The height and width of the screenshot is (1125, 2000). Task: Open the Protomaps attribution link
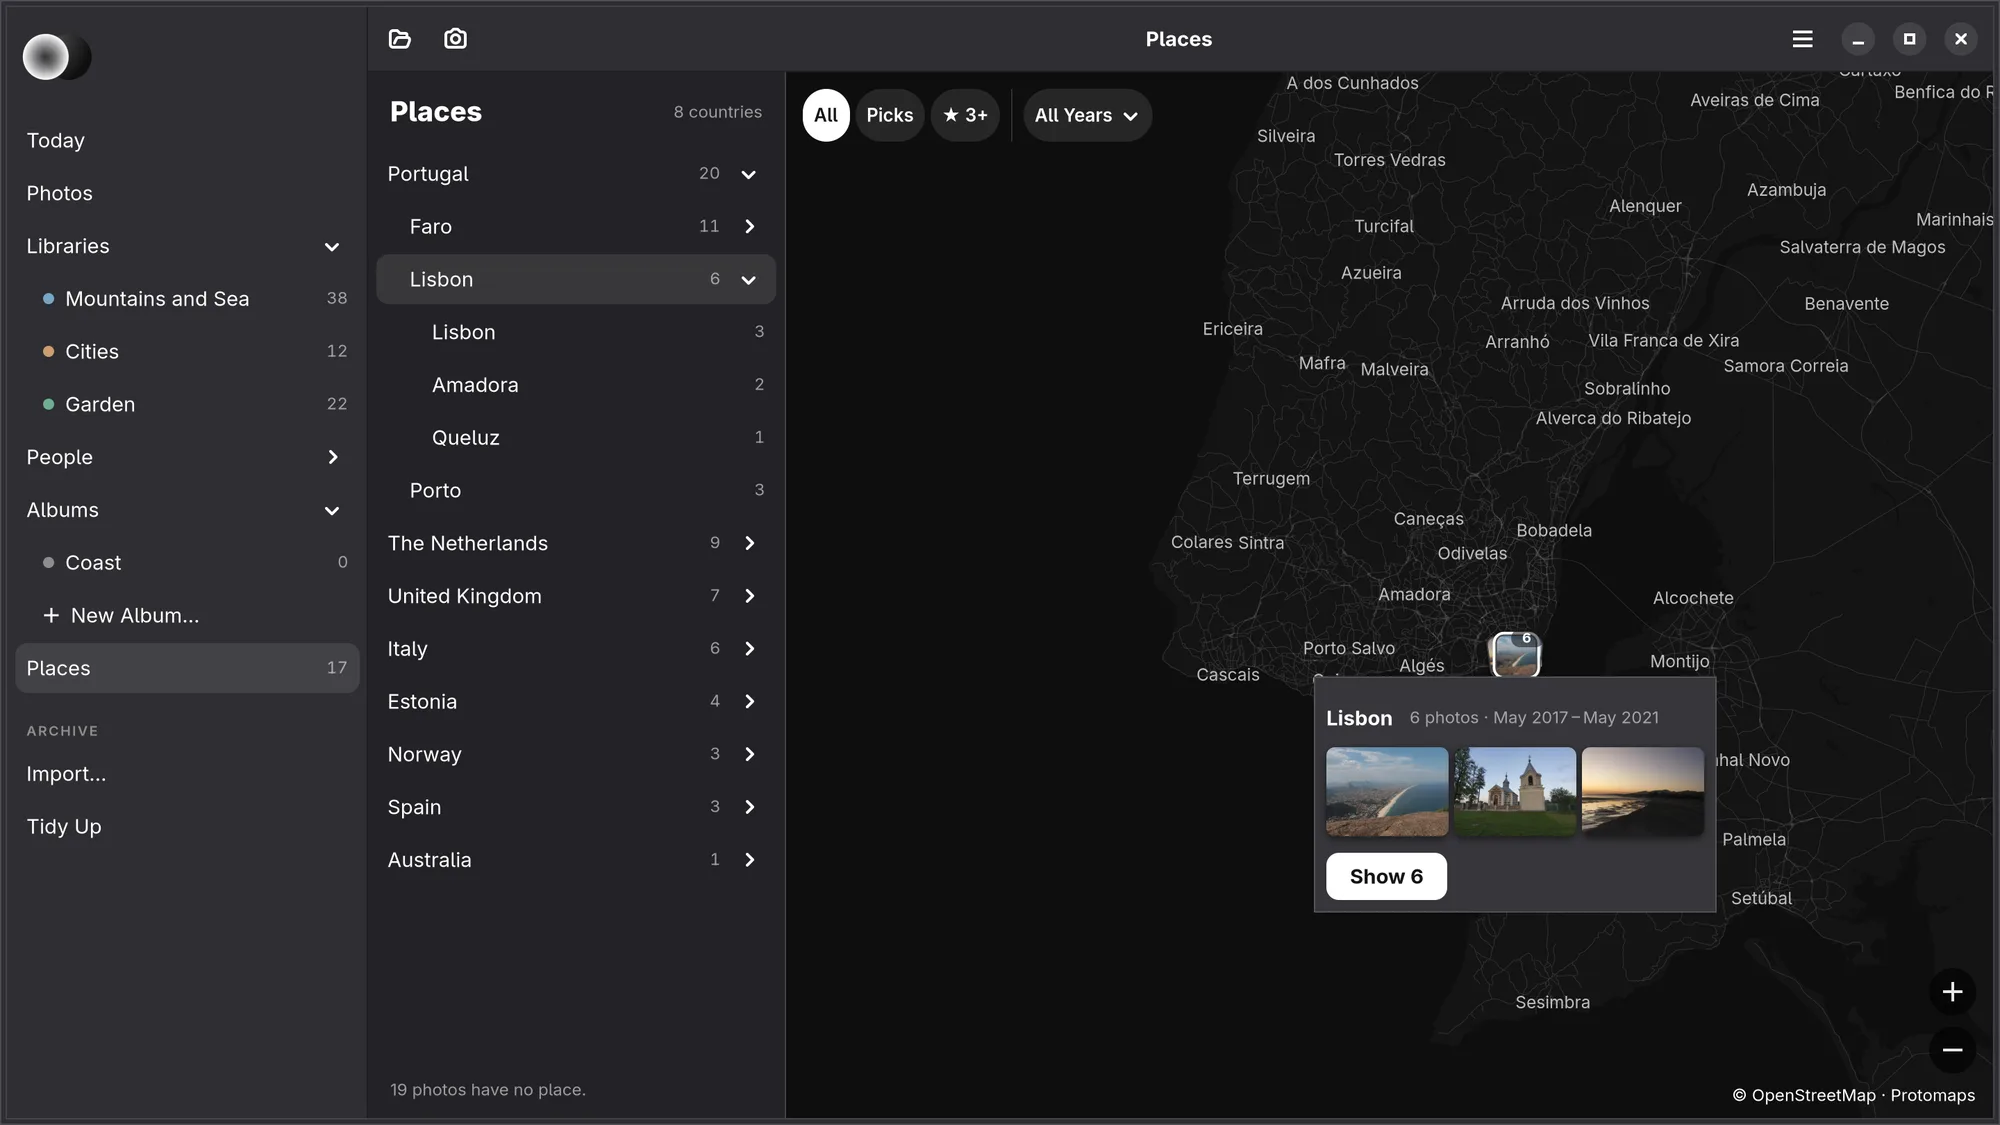pos(1932,1096)
